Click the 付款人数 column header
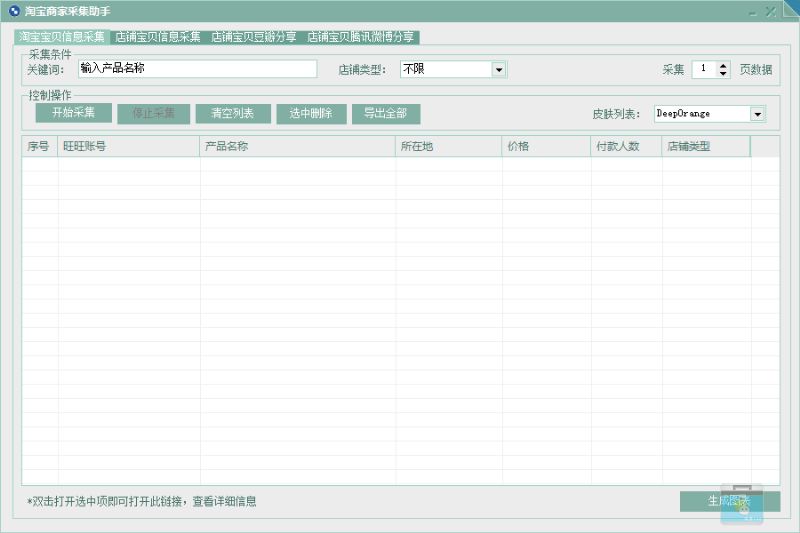 tap(627, 146)
